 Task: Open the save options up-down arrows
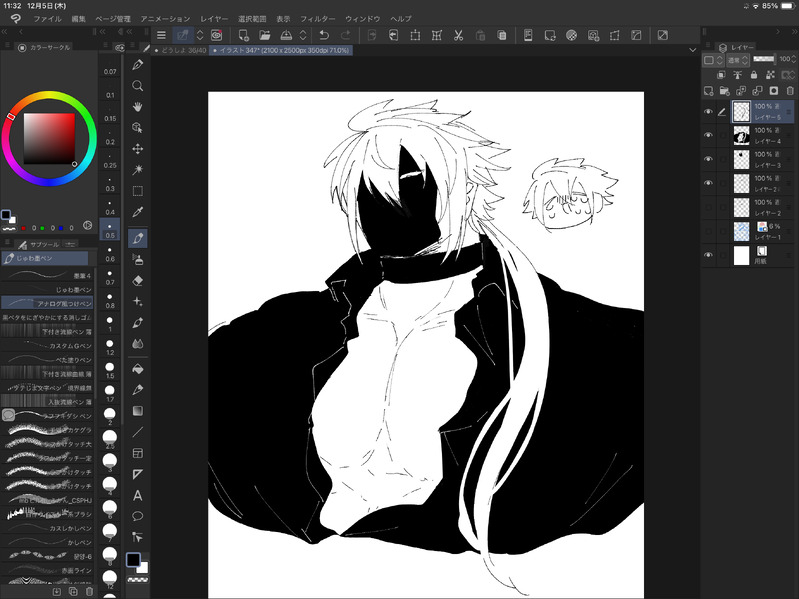tap(303, 35)
